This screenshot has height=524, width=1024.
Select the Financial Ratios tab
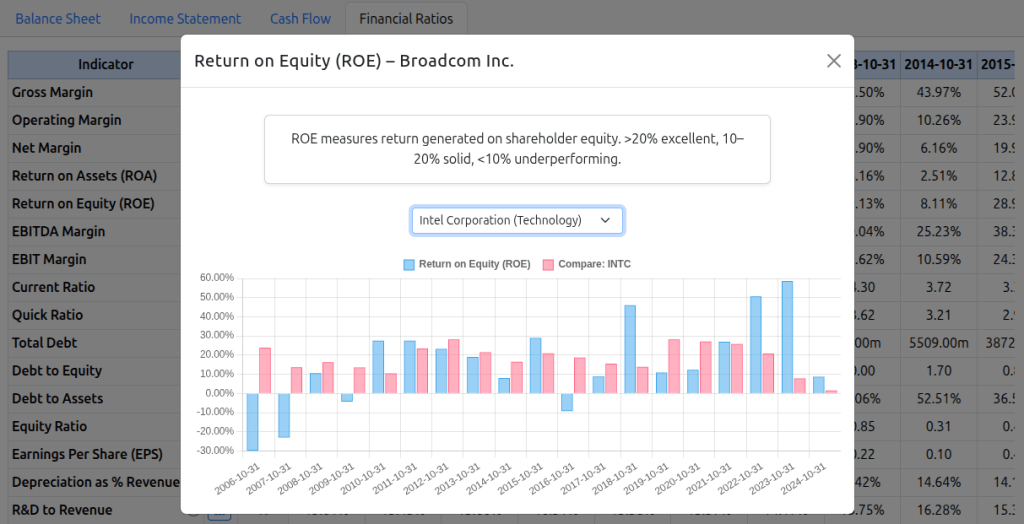pos(405,19)
